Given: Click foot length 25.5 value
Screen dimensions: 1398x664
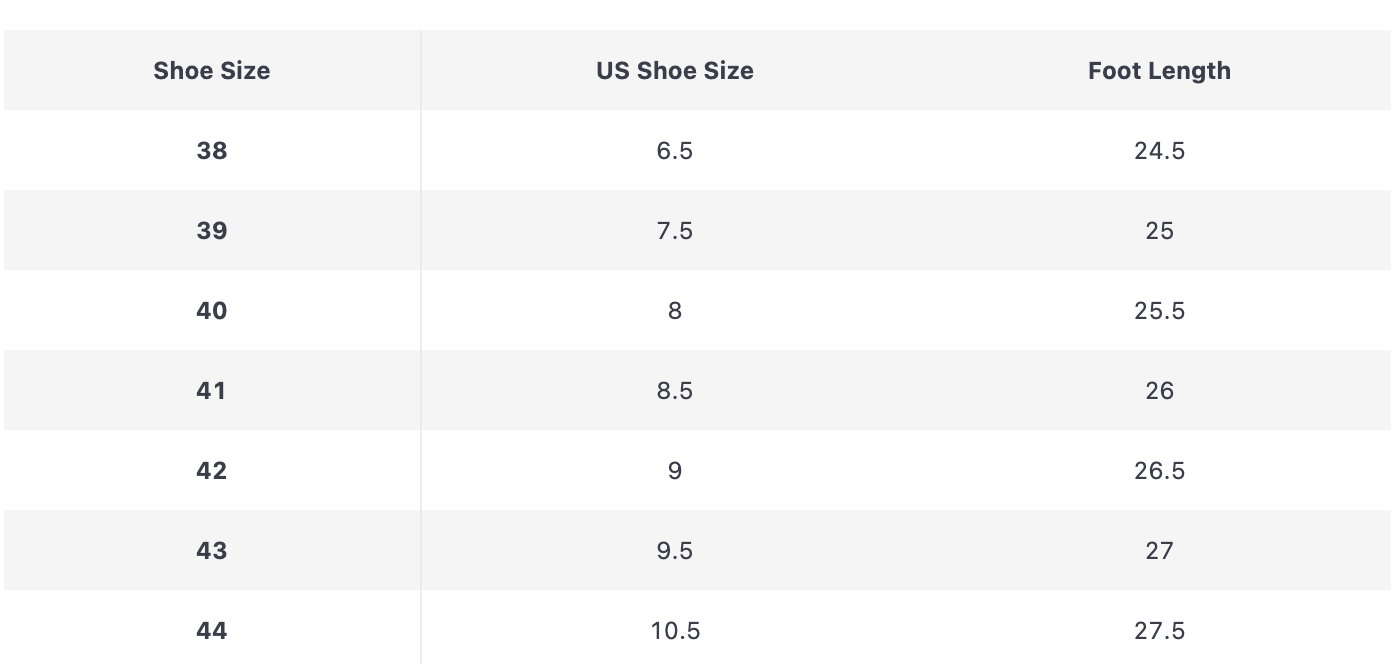Looking at the screenshot, I should coord(1159,311).
